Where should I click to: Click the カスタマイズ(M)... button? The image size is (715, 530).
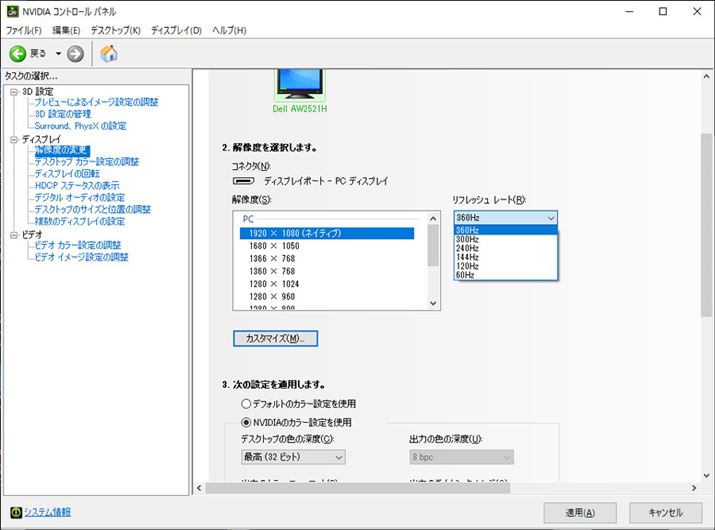275,338
